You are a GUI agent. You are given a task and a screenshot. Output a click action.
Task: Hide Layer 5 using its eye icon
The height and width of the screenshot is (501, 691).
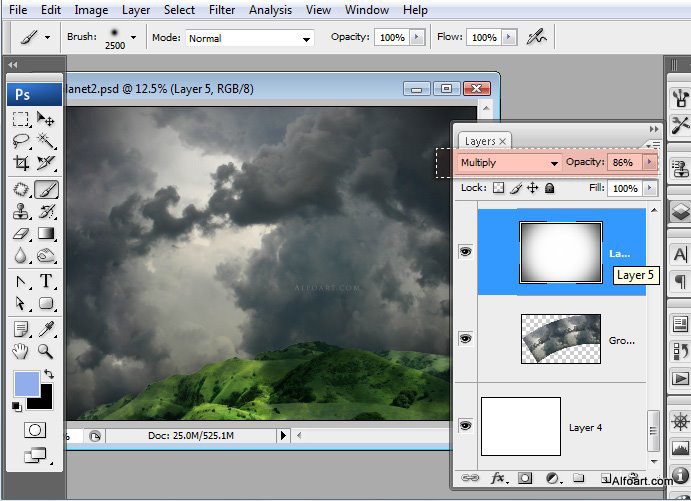(x=465, y=252)
